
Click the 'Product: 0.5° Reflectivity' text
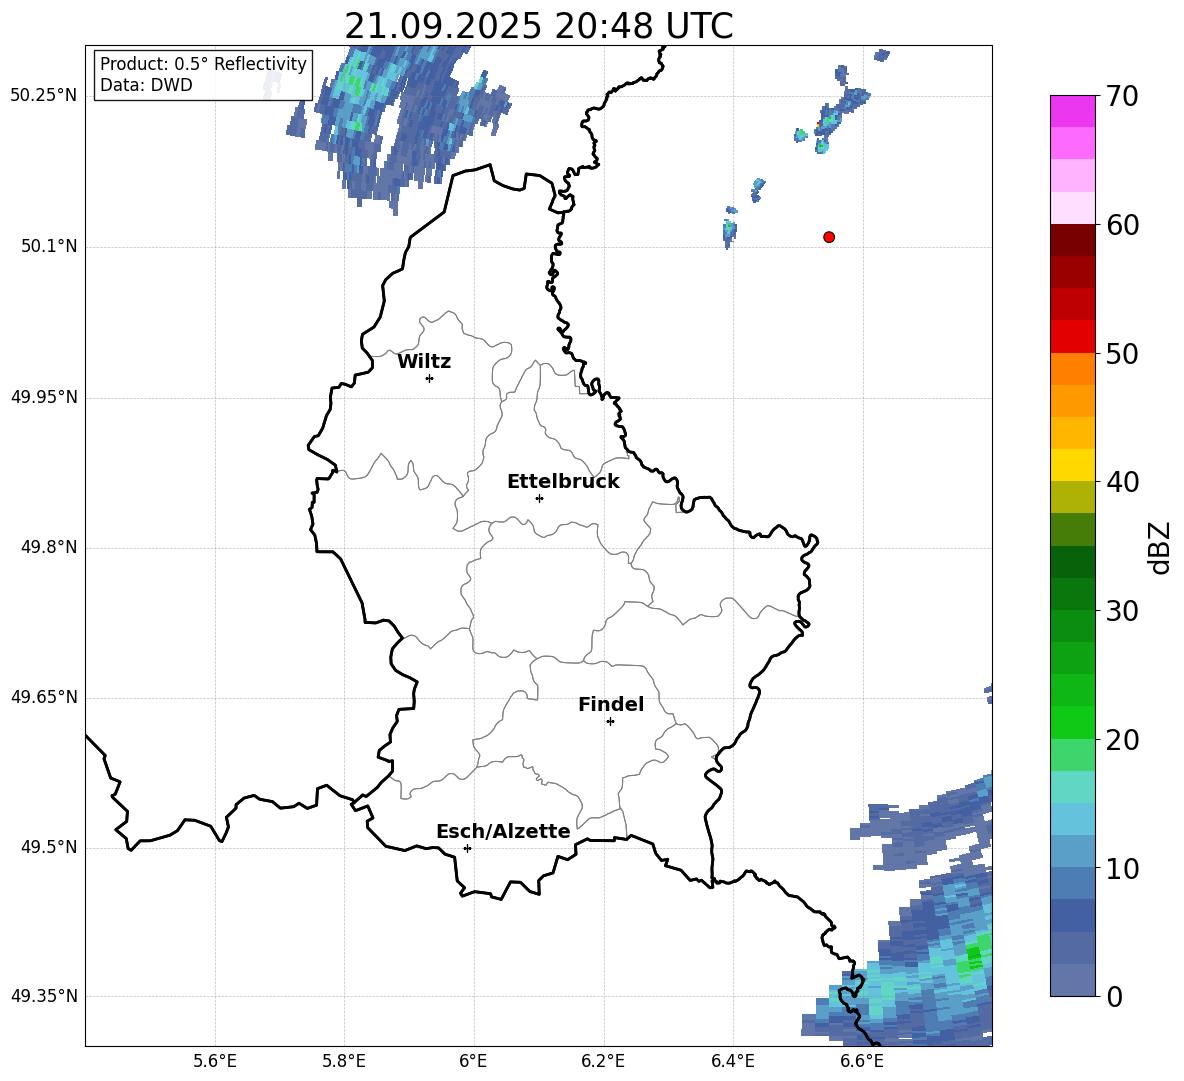(x=203, y=63)
